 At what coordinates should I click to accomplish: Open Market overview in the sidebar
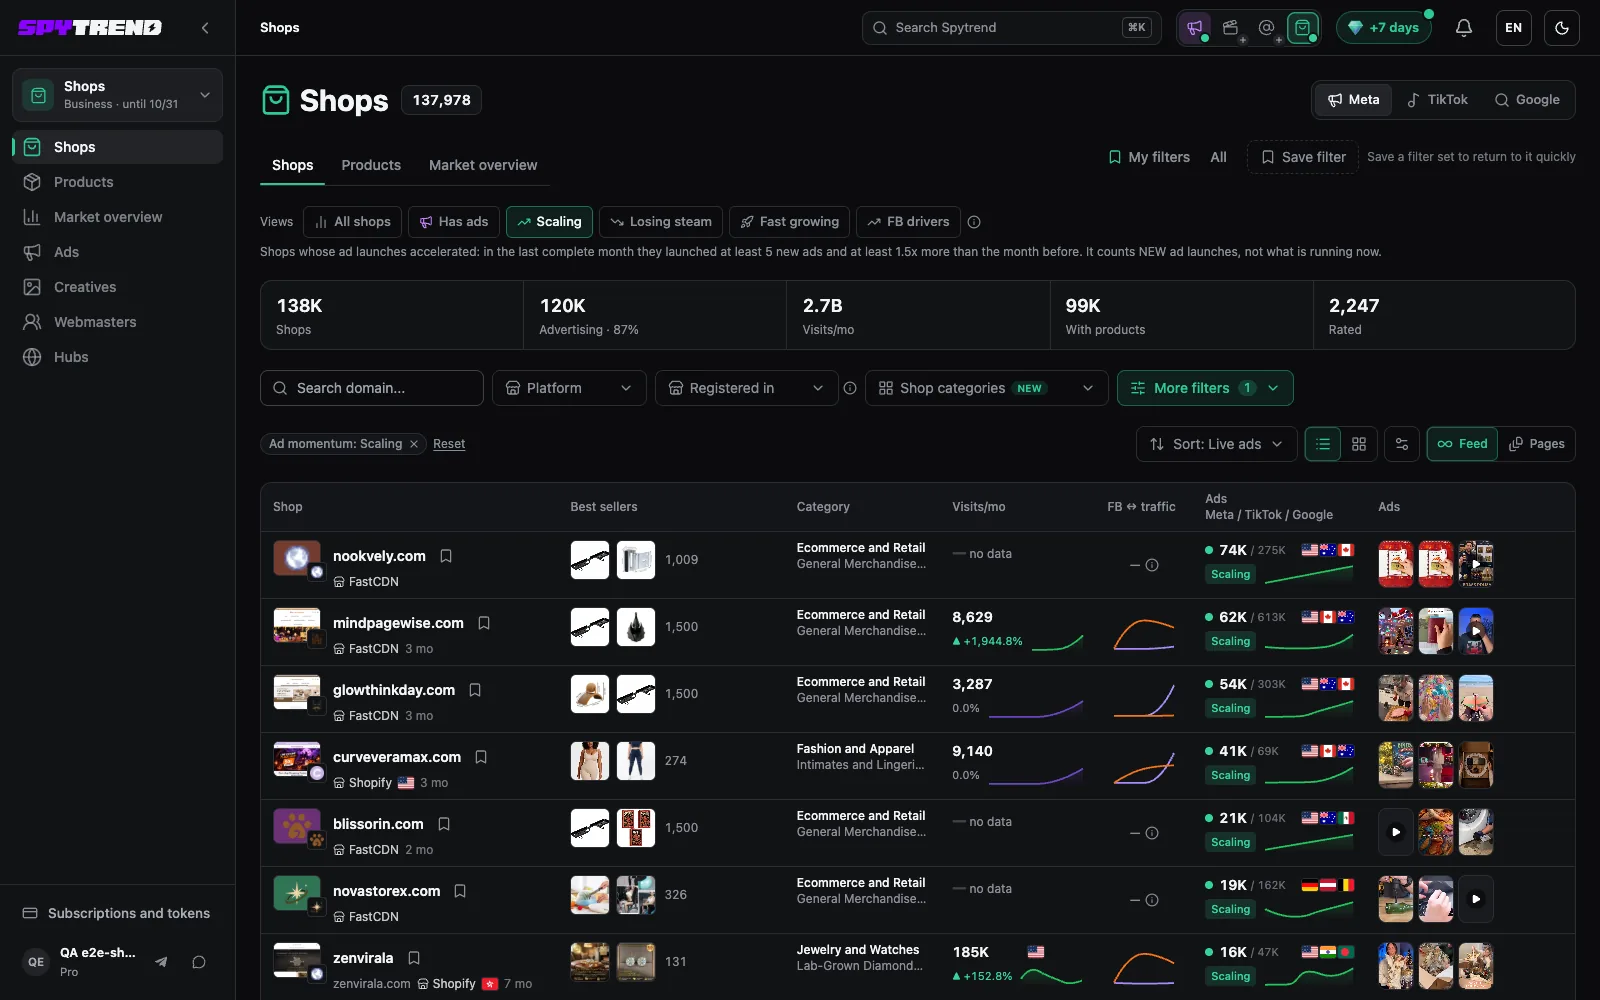pyautogui.click(x=118, y=217)
